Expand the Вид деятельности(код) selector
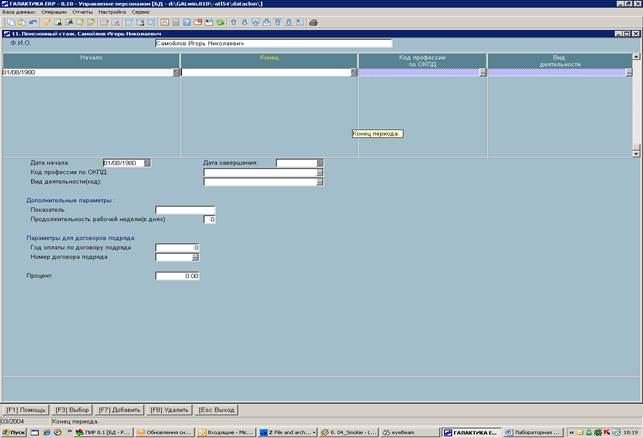The image size is (643, 438). pos(320,181)
